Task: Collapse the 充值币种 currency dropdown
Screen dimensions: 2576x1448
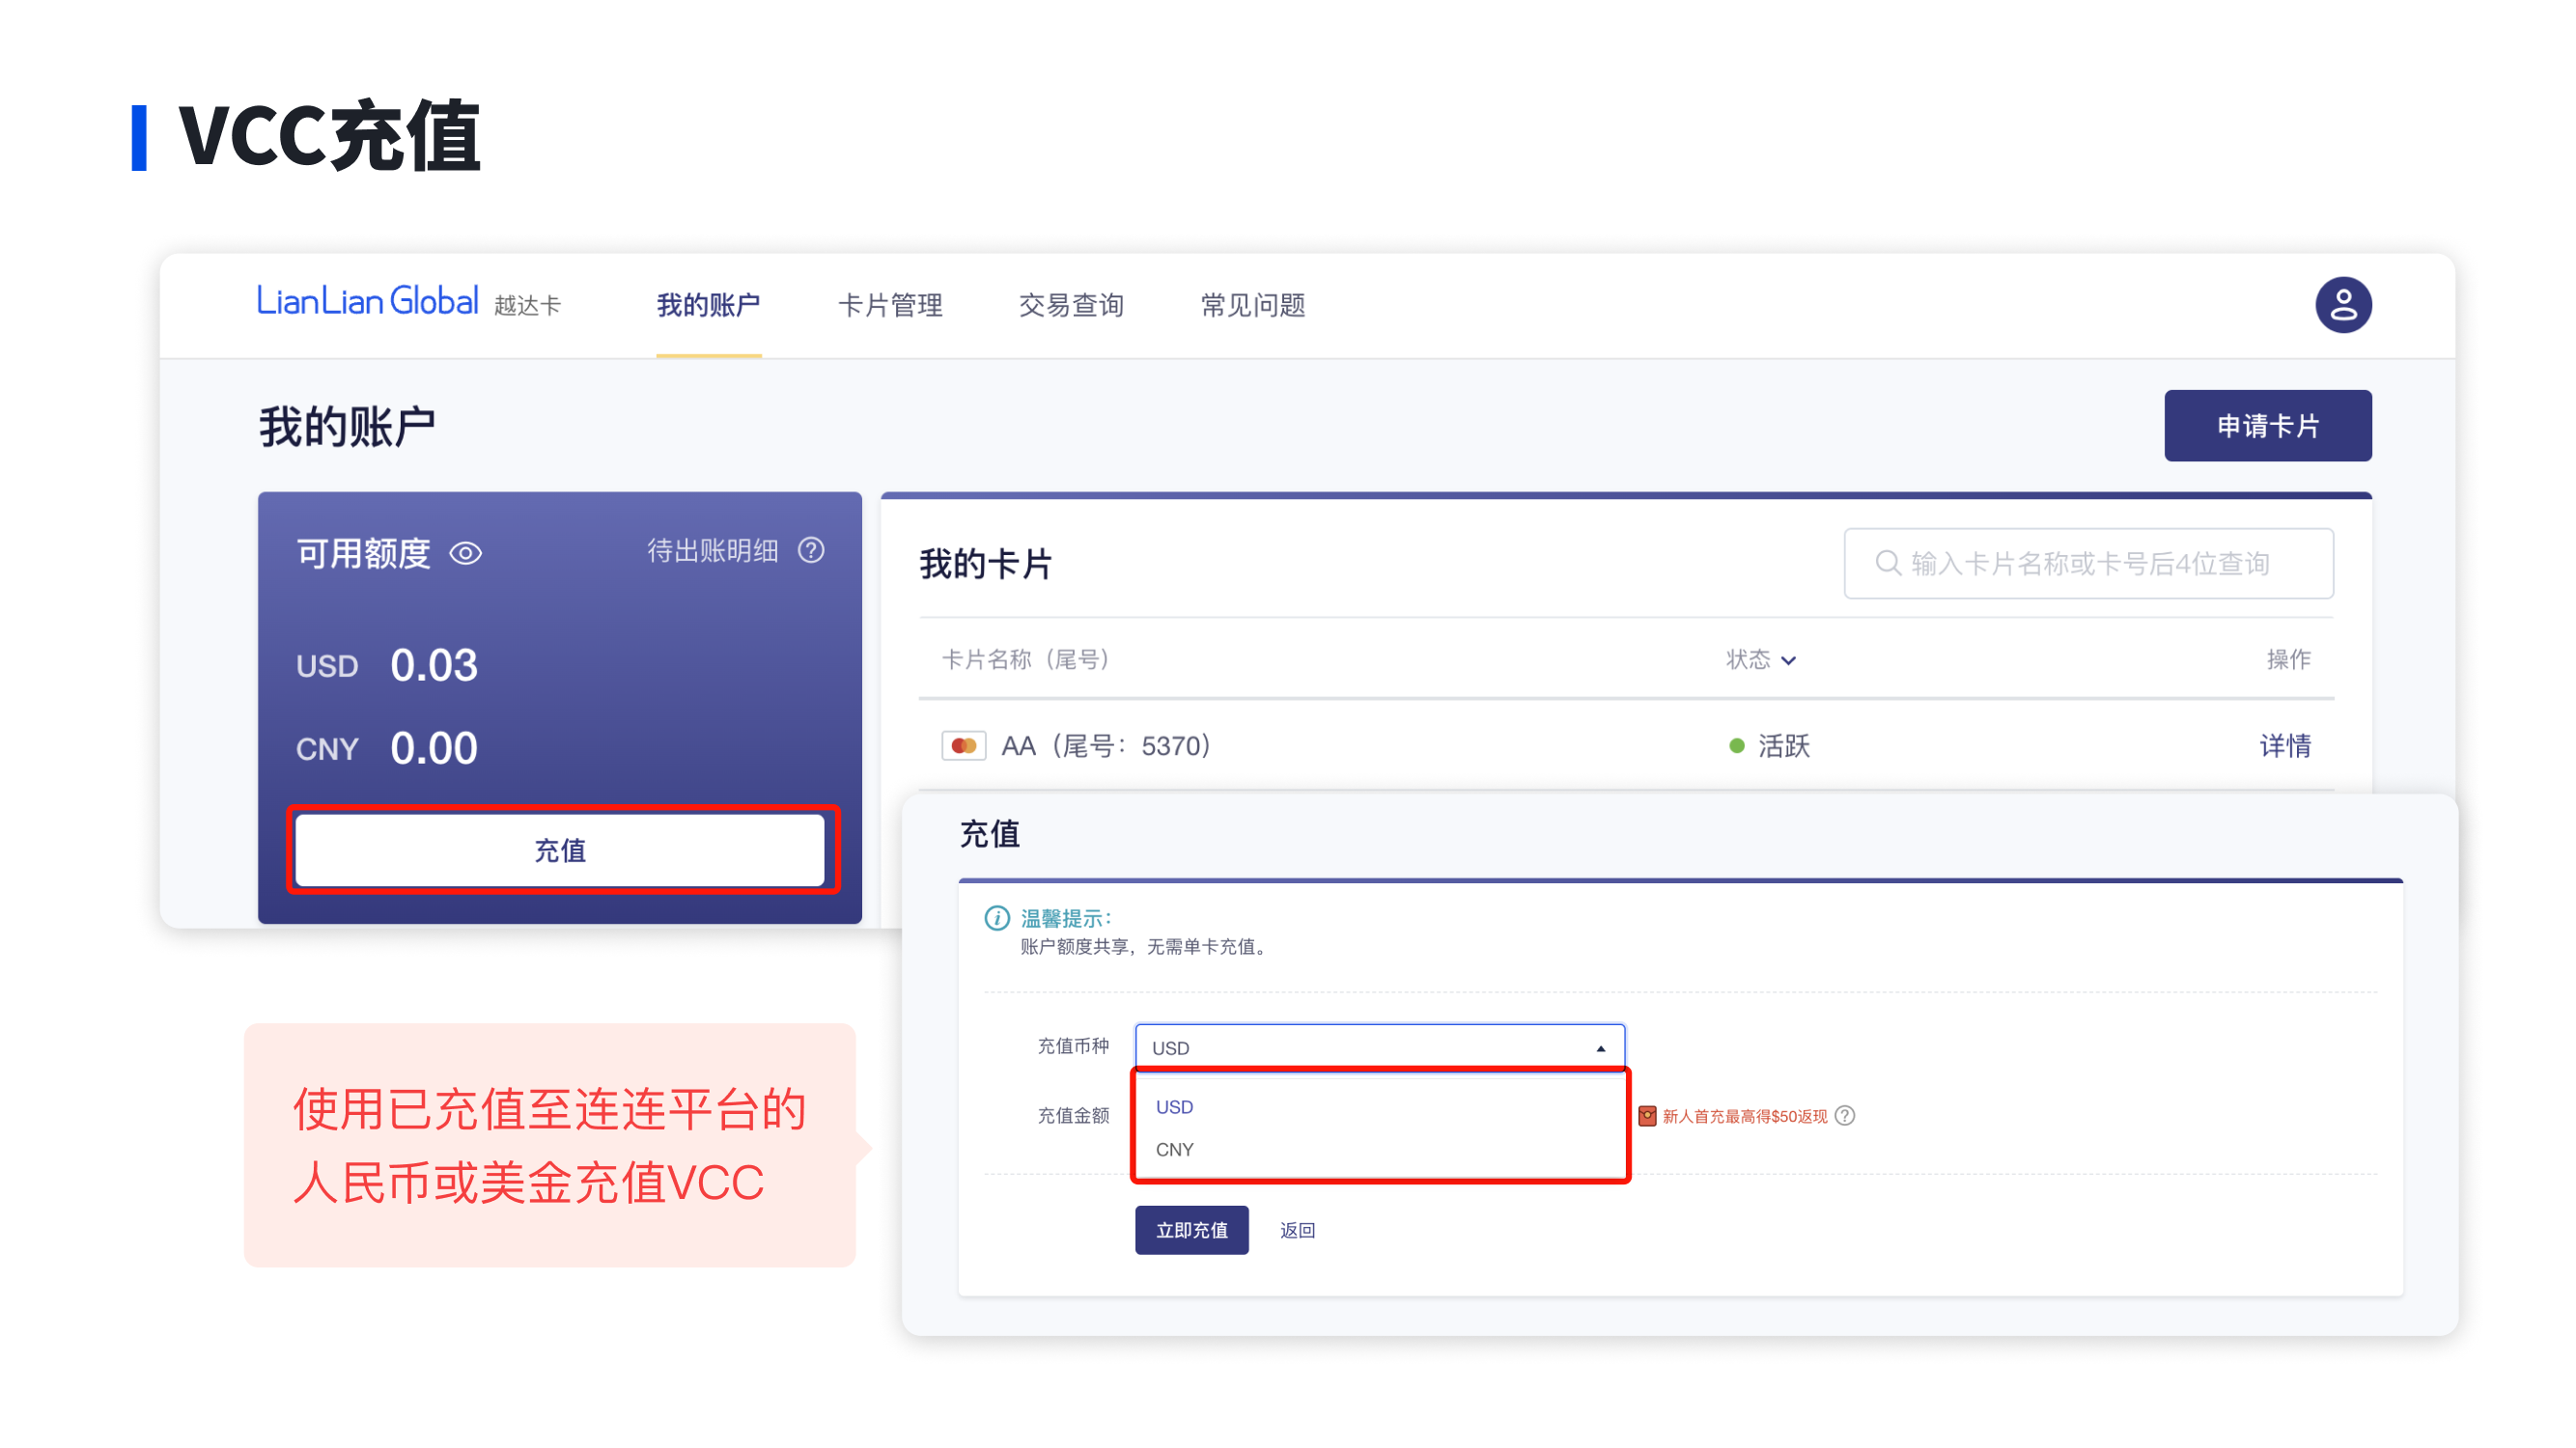Action: [1600, 1048]
